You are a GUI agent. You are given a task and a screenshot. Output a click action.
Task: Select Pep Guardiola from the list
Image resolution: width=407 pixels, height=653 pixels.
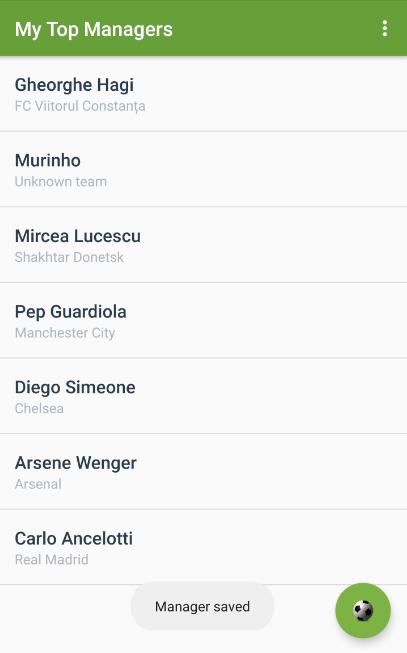[203, 320]
